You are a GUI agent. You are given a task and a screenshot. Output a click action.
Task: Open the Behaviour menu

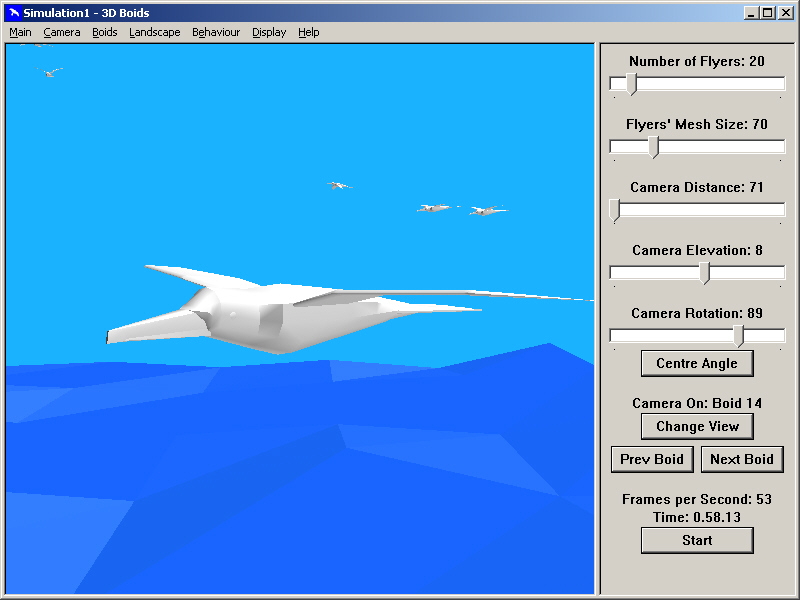(x=216, y=32)
